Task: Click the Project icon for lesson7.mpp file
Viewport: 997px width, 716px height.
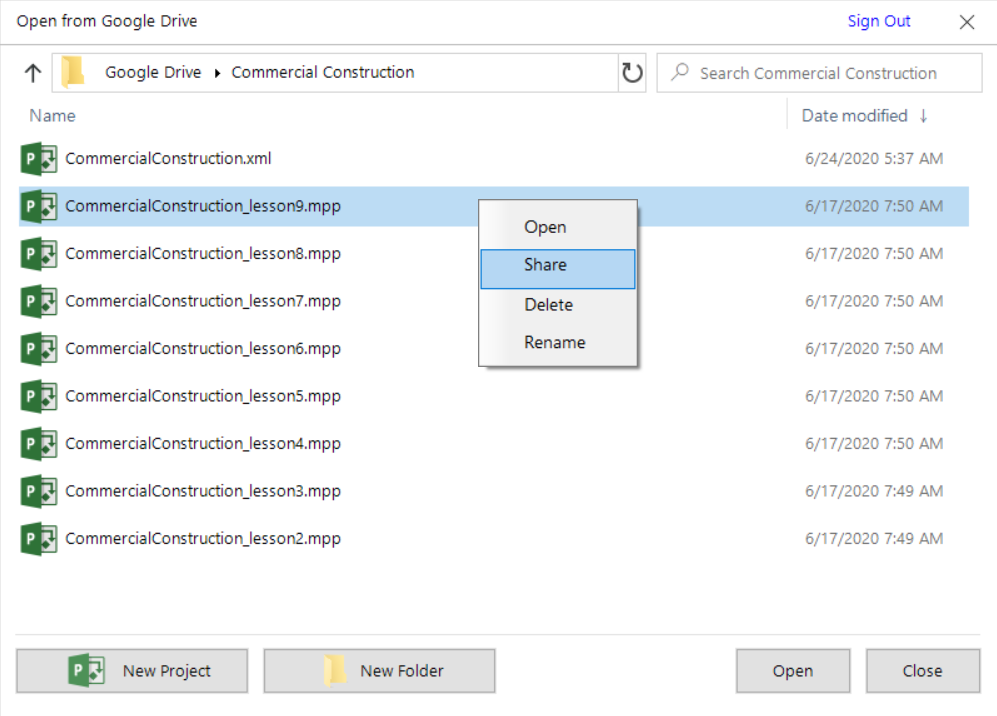Action: 39,301
